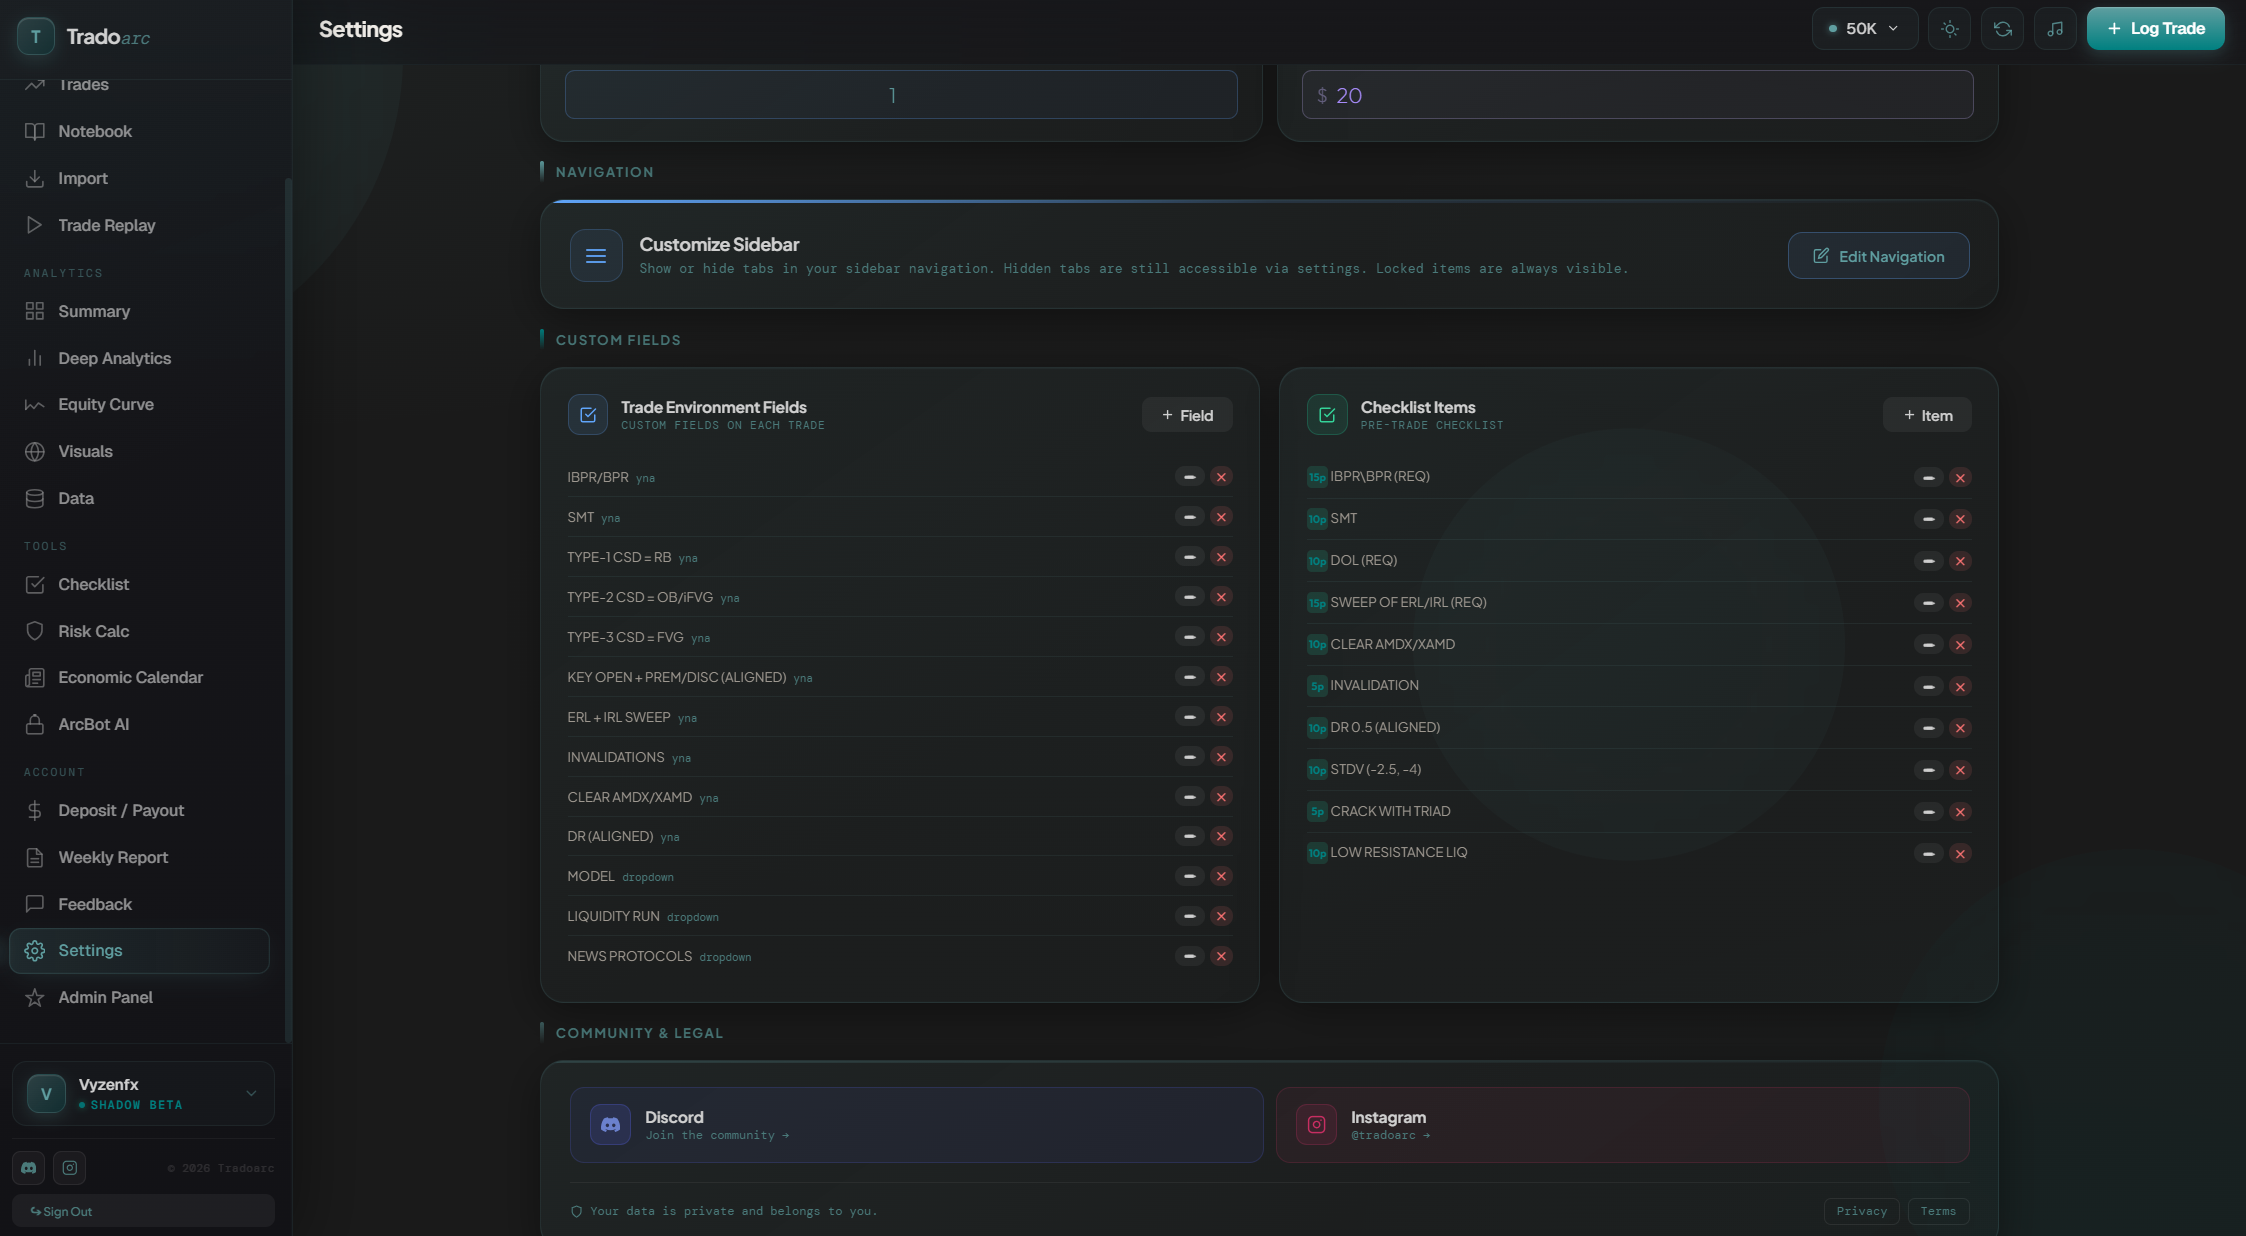The image size is (2246, 1236).
Task: Open the Instagram @tradoarc card
Action: click(x=1622, y=1125)
